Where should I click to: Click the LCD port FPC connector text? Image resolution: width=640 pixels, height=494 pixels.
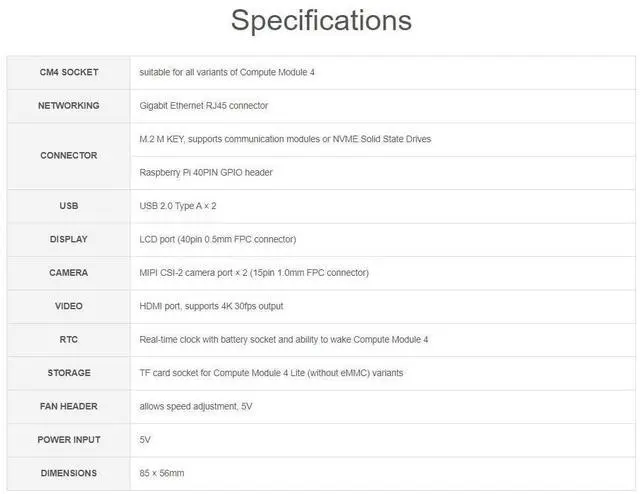[x=217, y=239]
